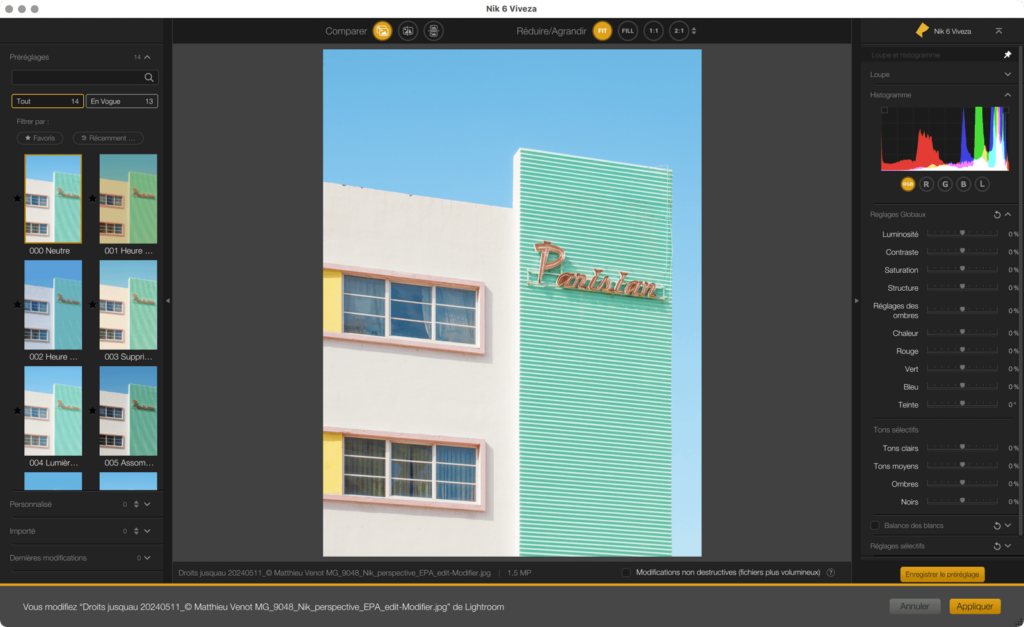Set zoom to 1:1

click(x=653, y=31)
